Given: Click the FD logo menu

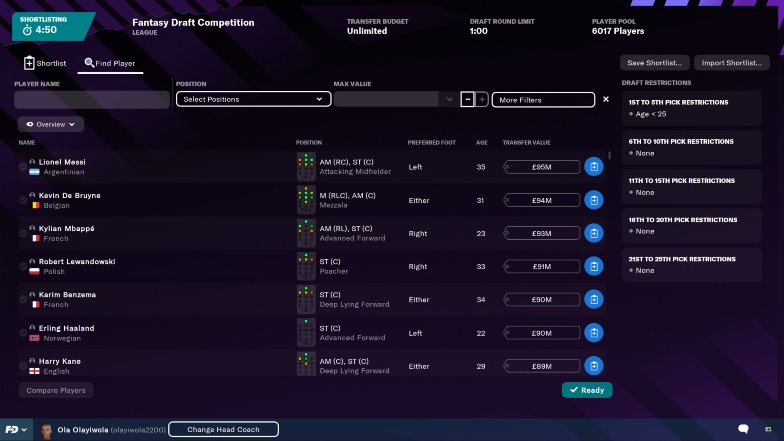Looking at the screenshot, I should pyautogui.click(x=16, y=430).
